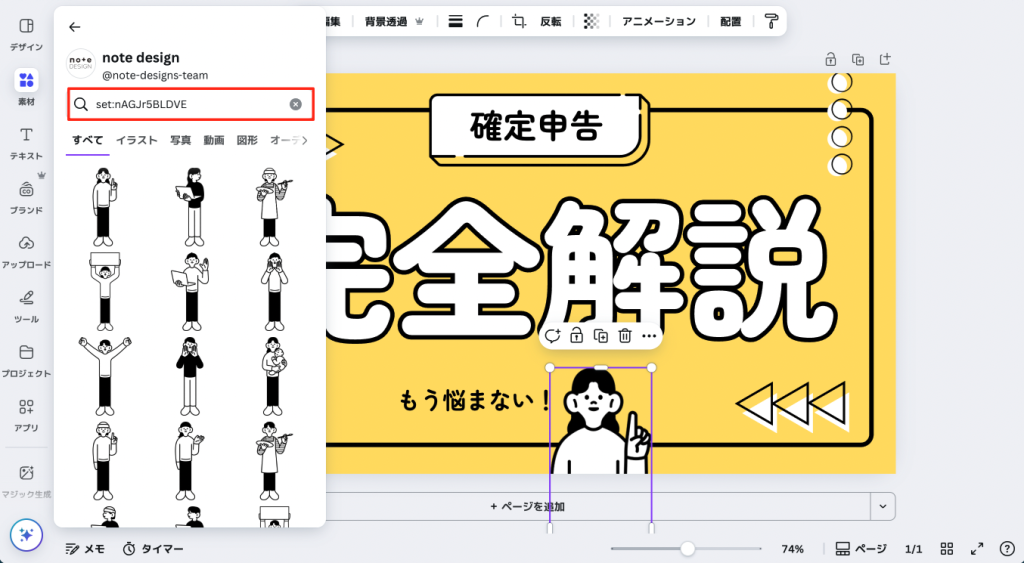This screenshot has height=563, width=1024.
Task: Open the 74% zoom level menu
Action: [x=793, y=549]
